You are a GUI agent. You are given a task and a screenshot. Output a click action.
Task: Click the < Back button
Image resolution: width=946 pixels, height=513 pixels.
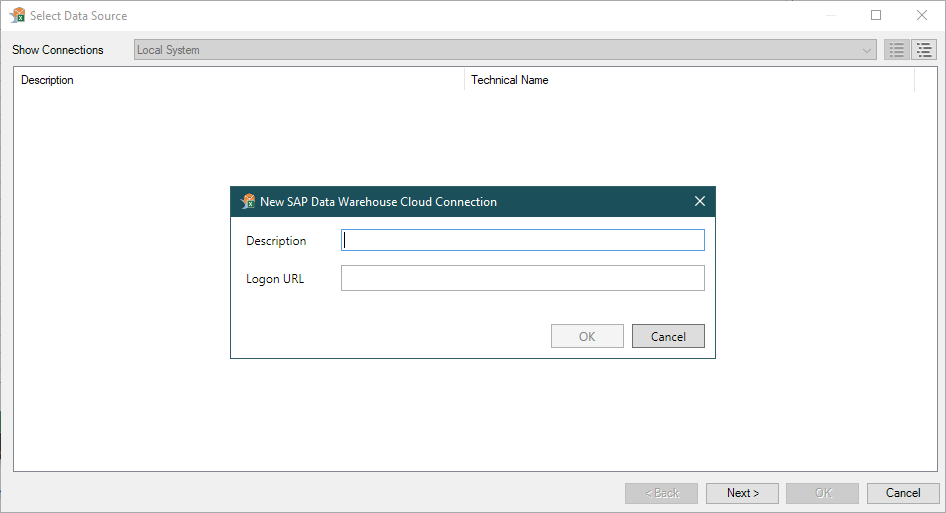click(x=661, y=493)
